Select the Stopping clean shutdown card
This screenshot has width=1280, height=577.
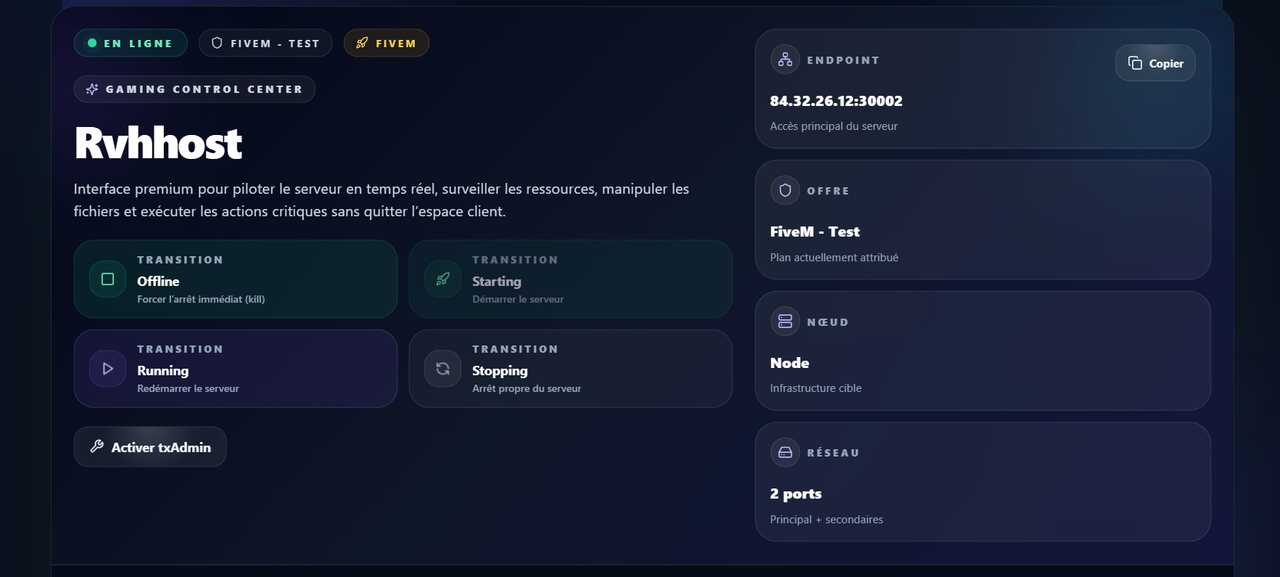pos(570,368)
